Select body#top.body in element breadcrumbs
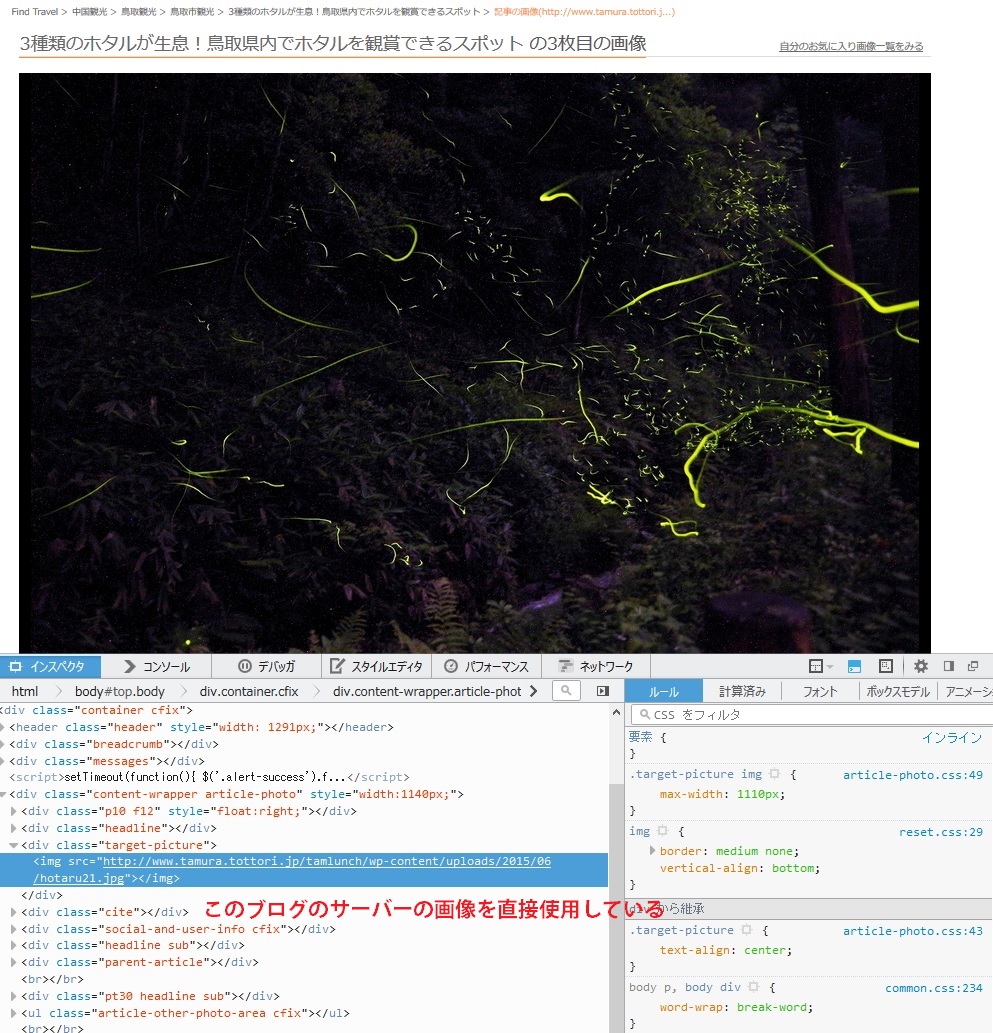 [120, 691]
